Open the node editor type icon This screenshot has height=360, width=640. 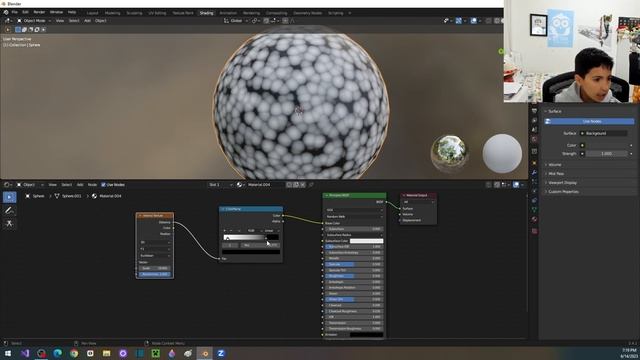7,185
